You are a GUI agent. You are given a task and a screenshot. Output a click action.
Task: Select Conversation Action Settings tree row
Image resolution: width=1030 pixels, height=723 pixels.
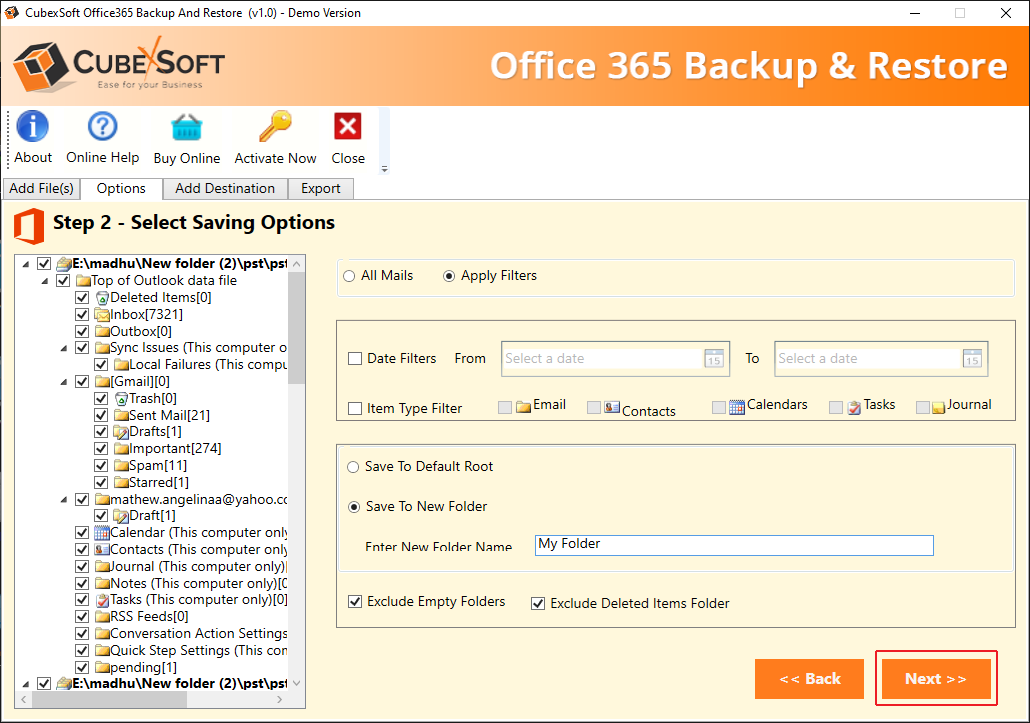[x=198, y=634]
